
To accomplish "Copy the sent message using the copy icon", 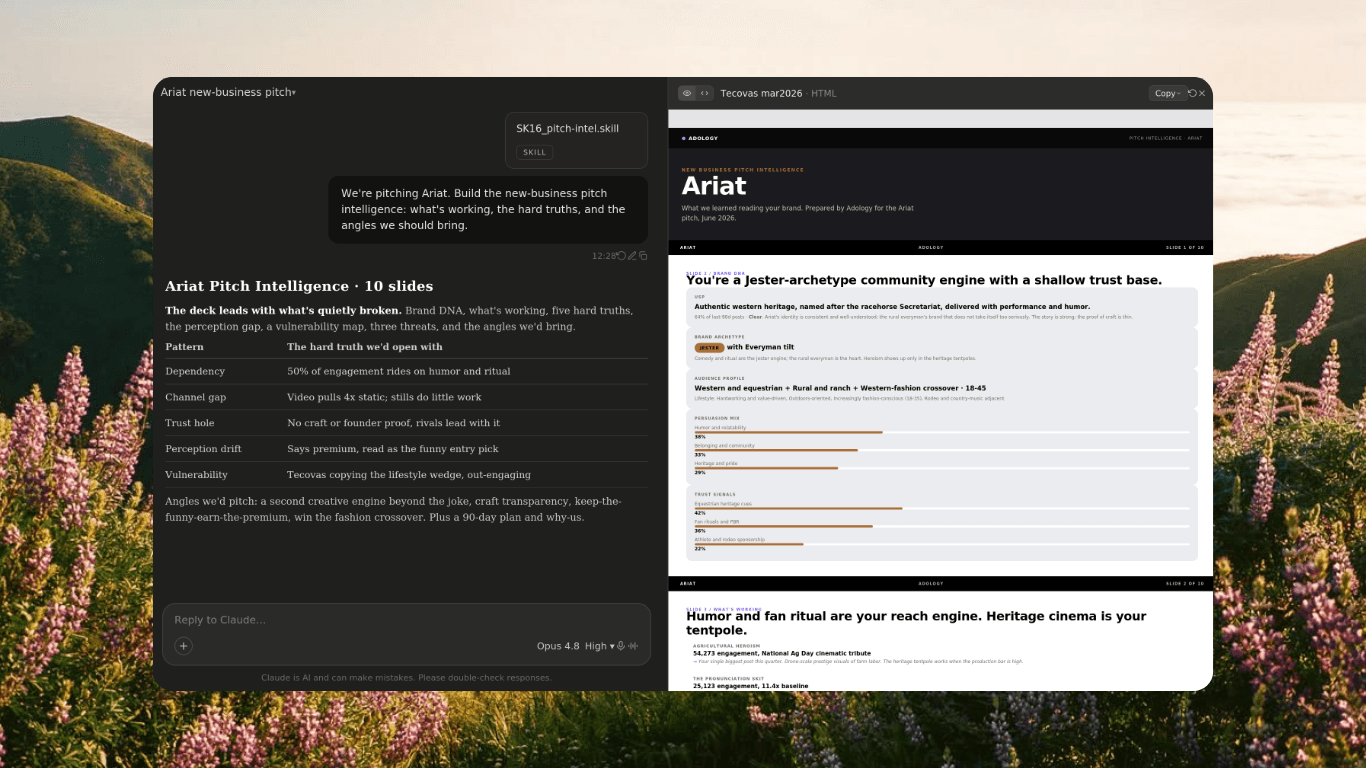I will 643,256.
